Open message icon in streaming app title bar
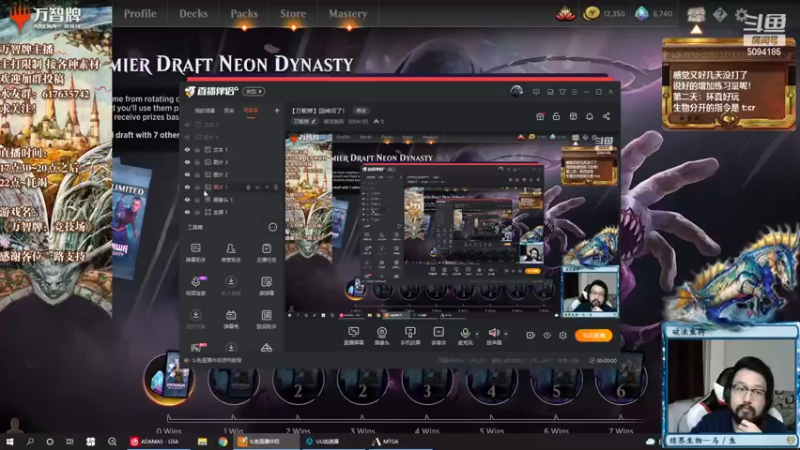Image resolution: width=800 pixels, height=450 pixels. tap(536, 92)
